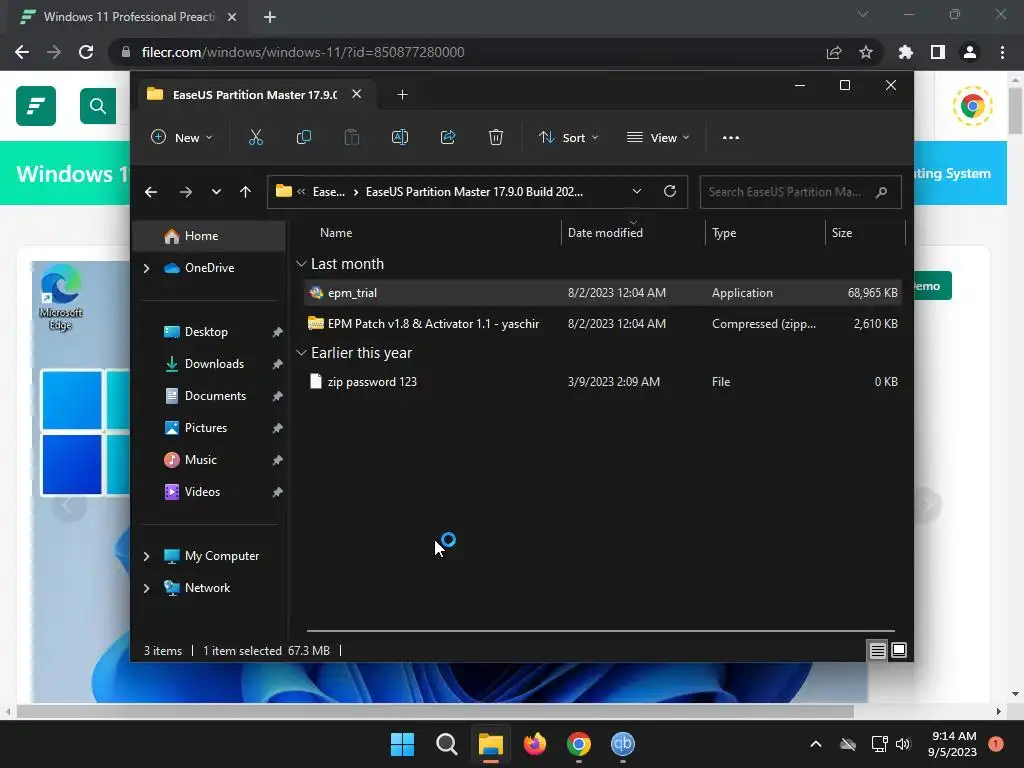Image resolution: width=1024 pixels, height=768 pixels.
Task: Sort by the Type column header
Action: click(x=724, y=232)
